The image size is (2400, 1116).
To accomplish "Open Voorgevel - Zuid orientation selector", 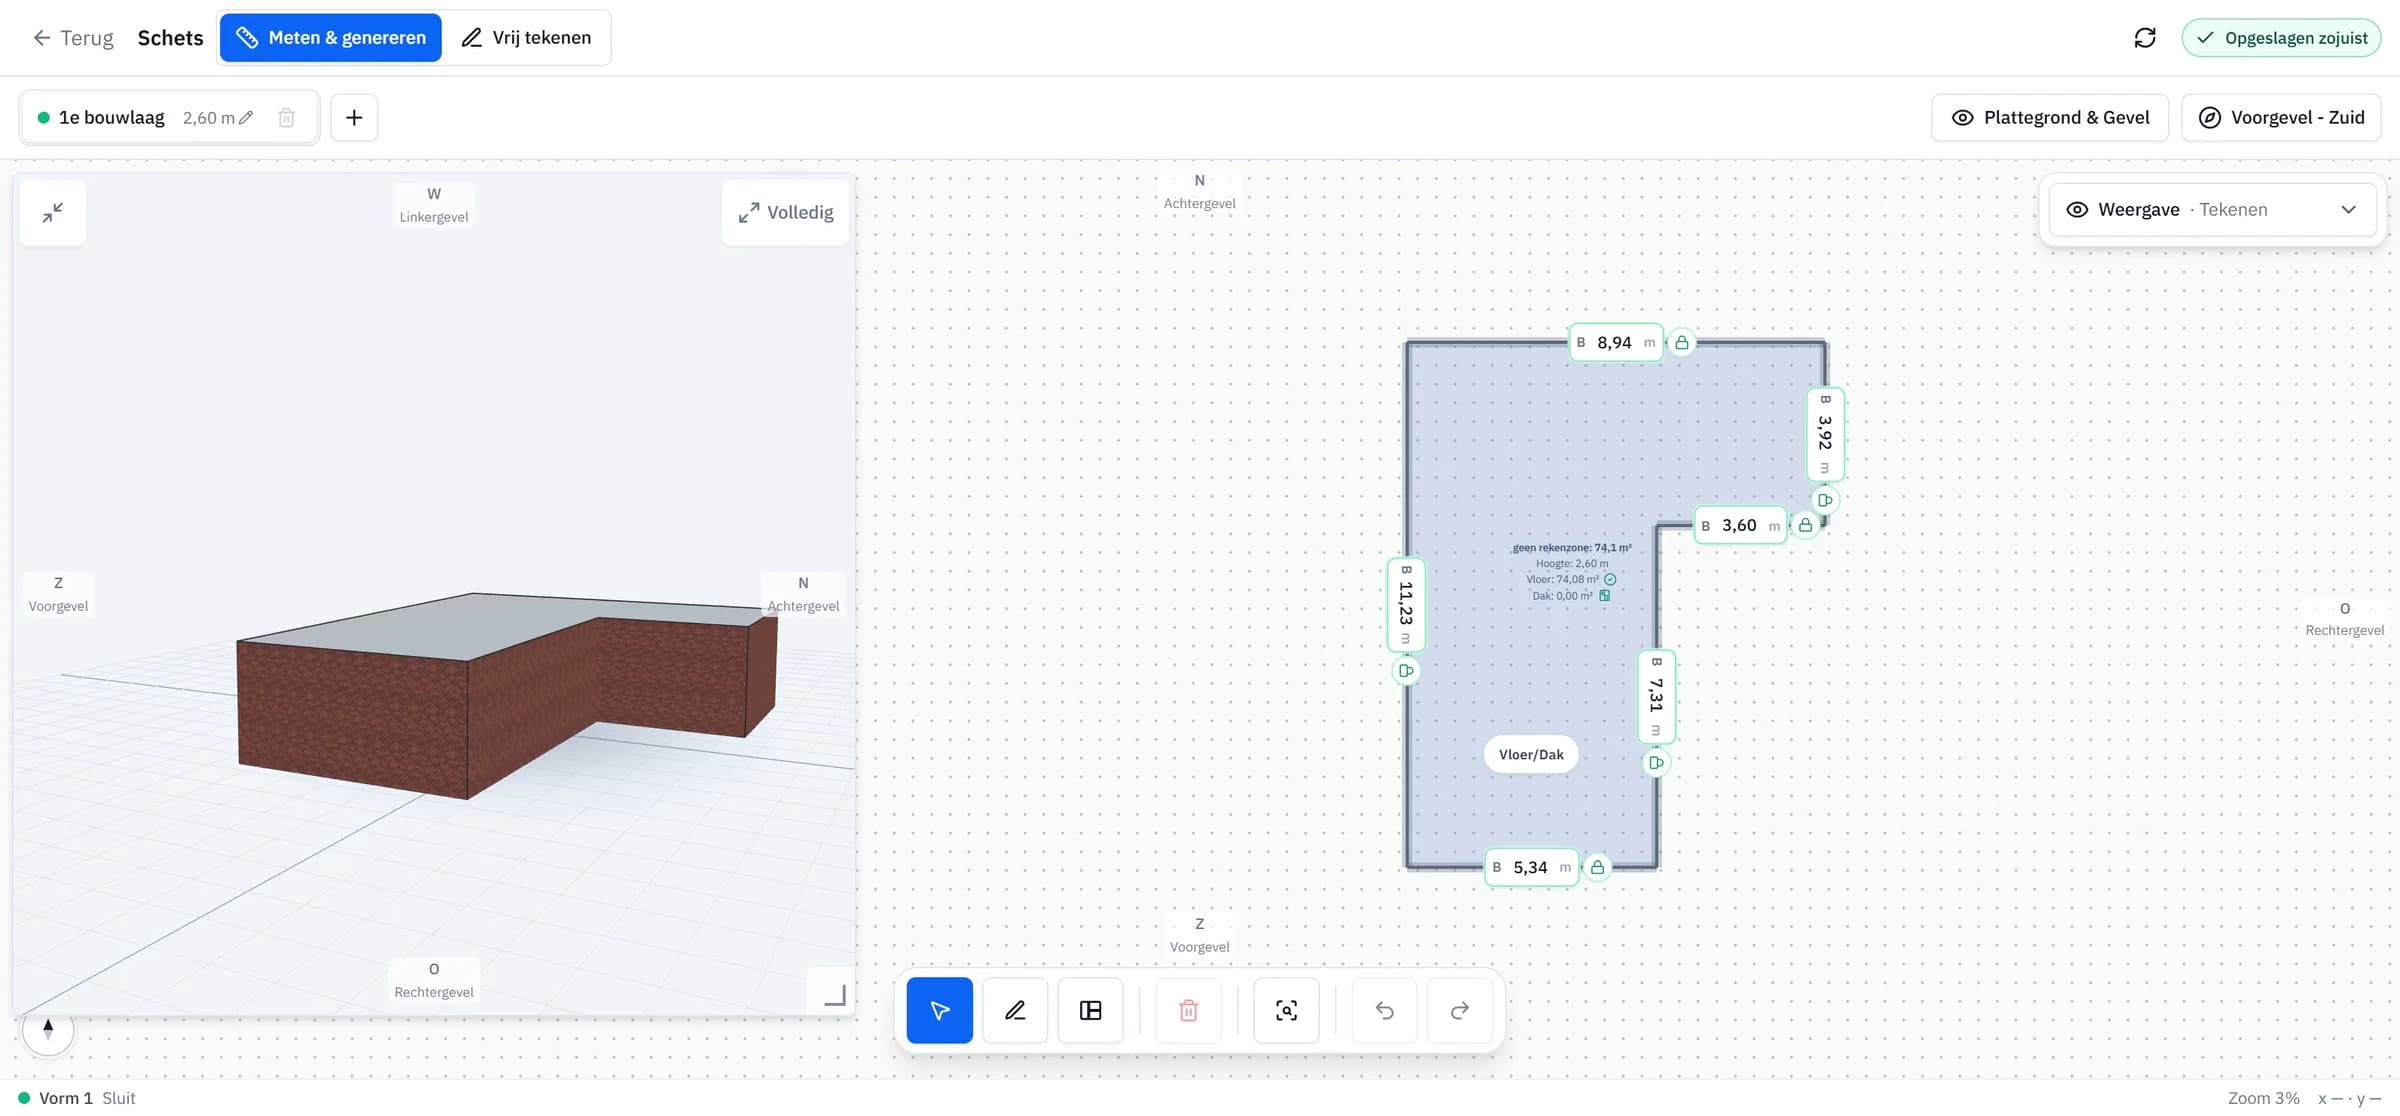I will click(x=2281, y=118).
